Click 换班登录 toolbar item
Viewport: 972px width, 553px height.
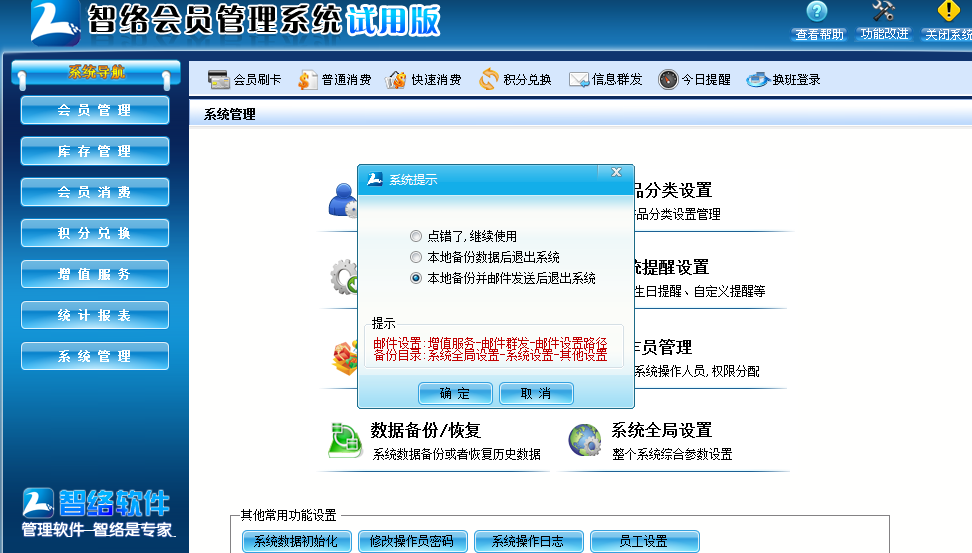click(784, 80)
